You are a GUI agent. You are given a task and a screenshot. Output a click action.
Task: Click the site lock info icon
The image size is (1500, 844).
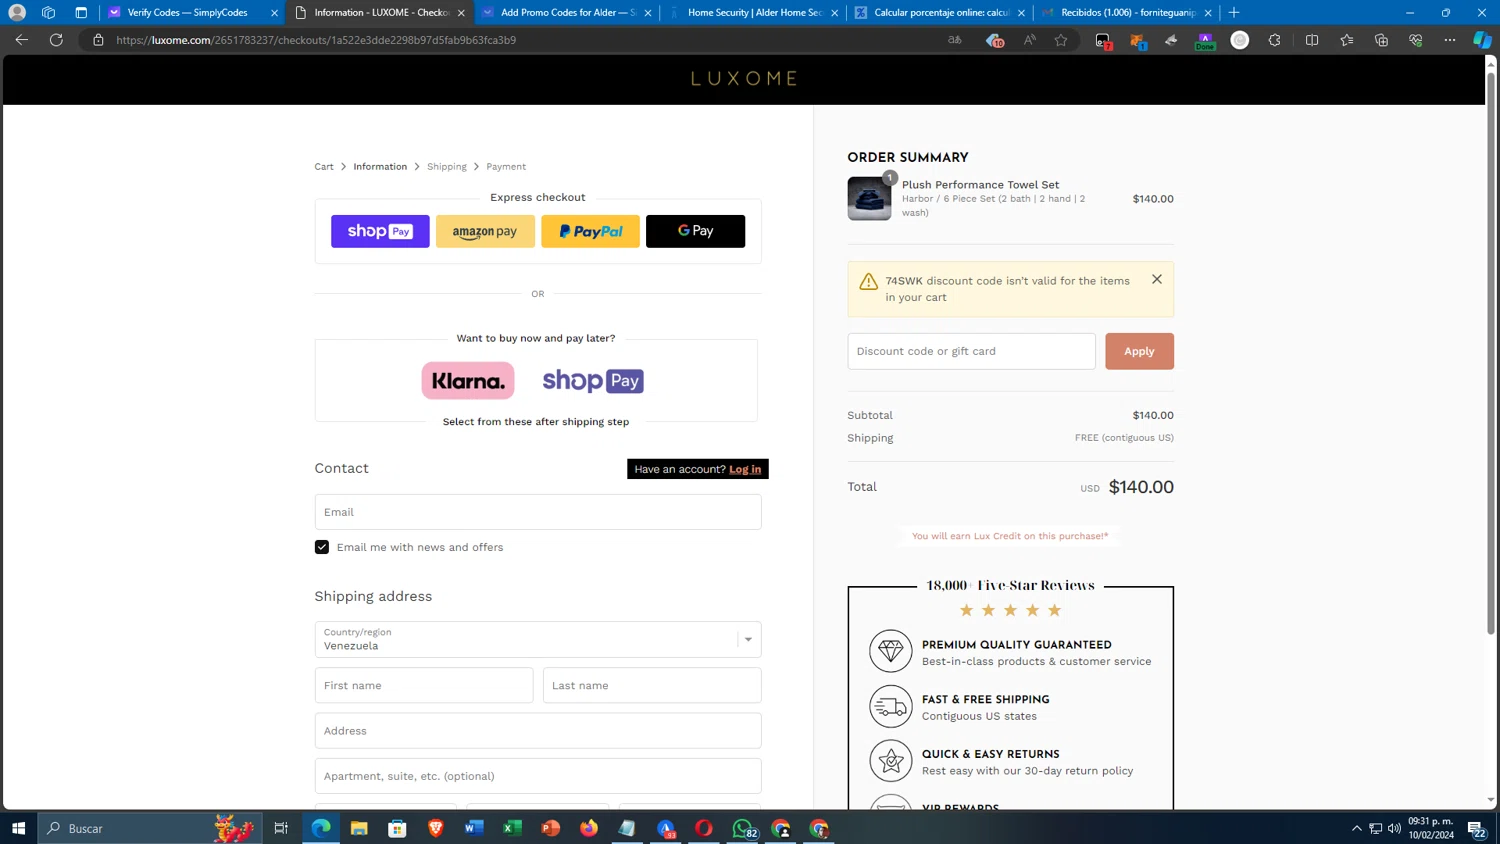pyautogui.click(x=98, y=40)
